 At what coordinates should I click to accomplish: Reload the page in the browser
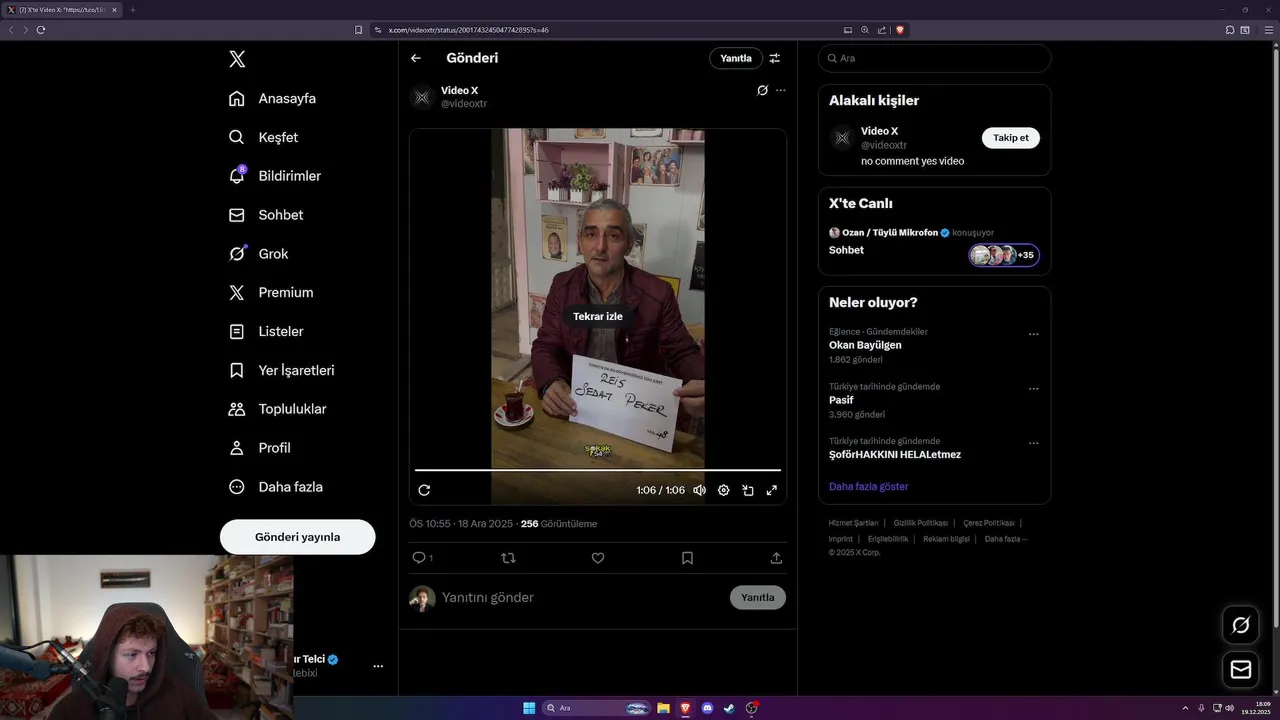point(41,30)
